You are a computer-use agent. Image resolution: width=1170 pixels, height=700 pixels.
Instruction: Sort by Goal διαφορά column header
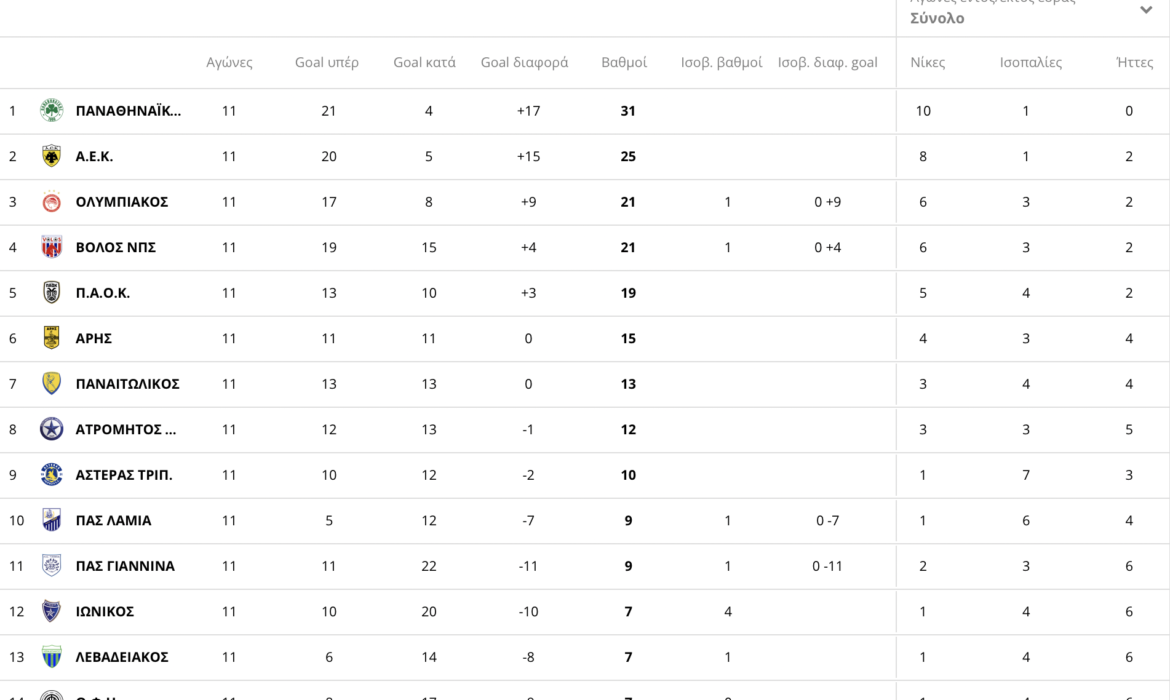pos(524,62)
